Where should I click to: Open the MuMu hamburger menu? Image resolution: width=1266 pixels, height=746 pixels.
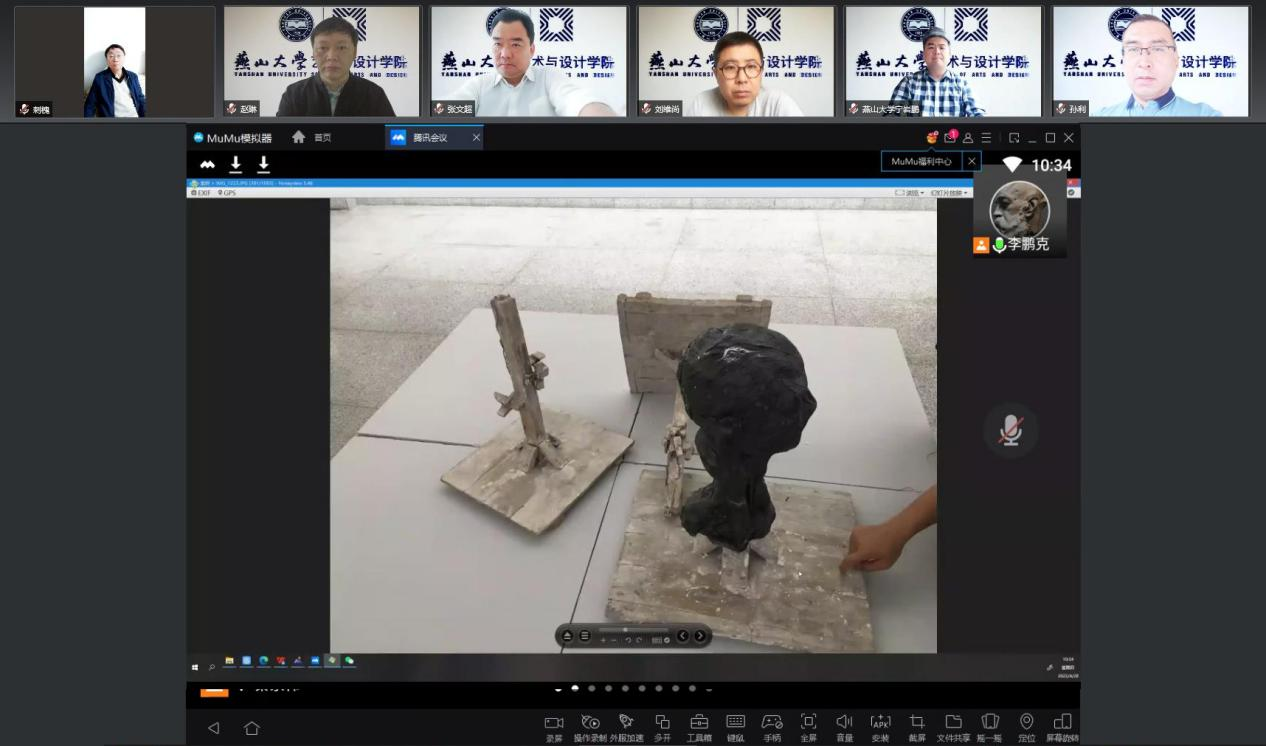[x=986, y=138]
